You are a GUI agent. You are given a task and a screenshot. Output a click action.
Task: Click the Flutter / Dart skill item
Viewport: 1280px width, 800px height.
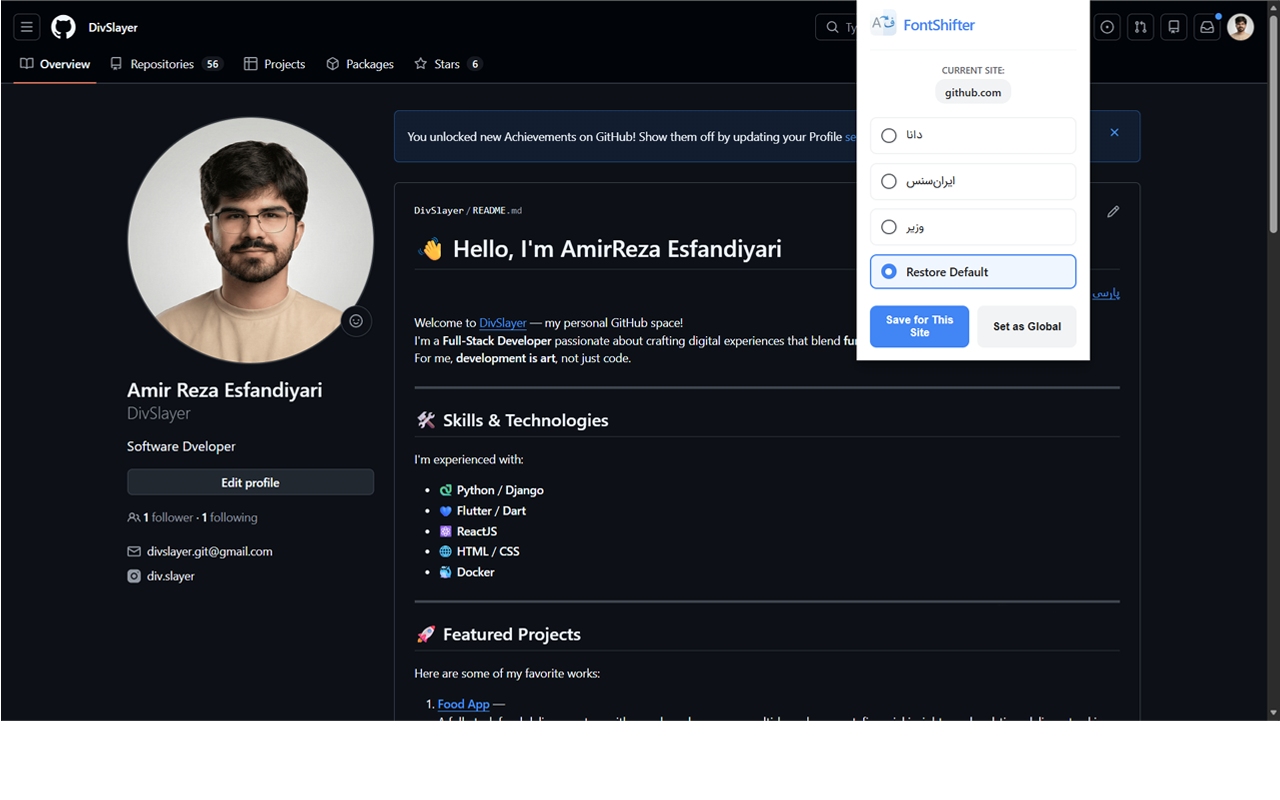pos(482,511)
